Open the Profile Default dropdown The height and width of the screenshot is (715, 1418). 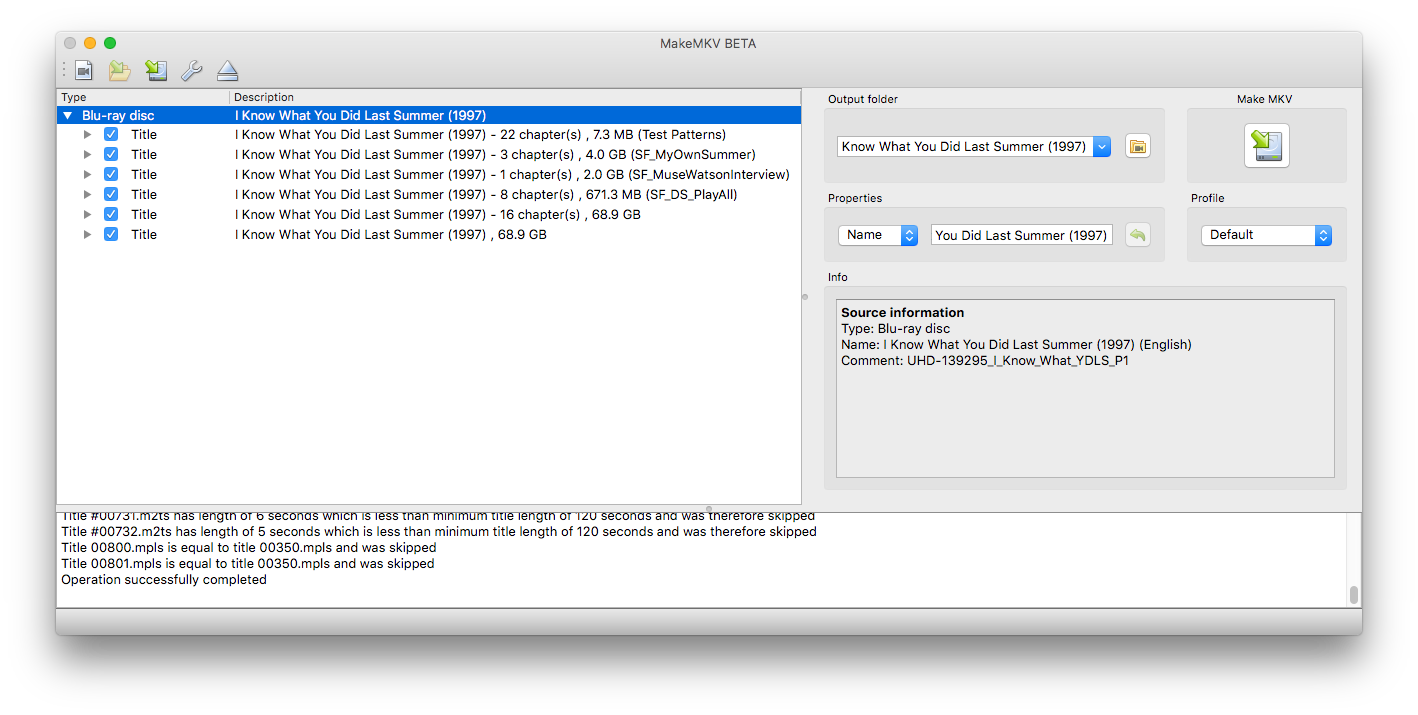pyautogui.click(x=1266, y=235)
